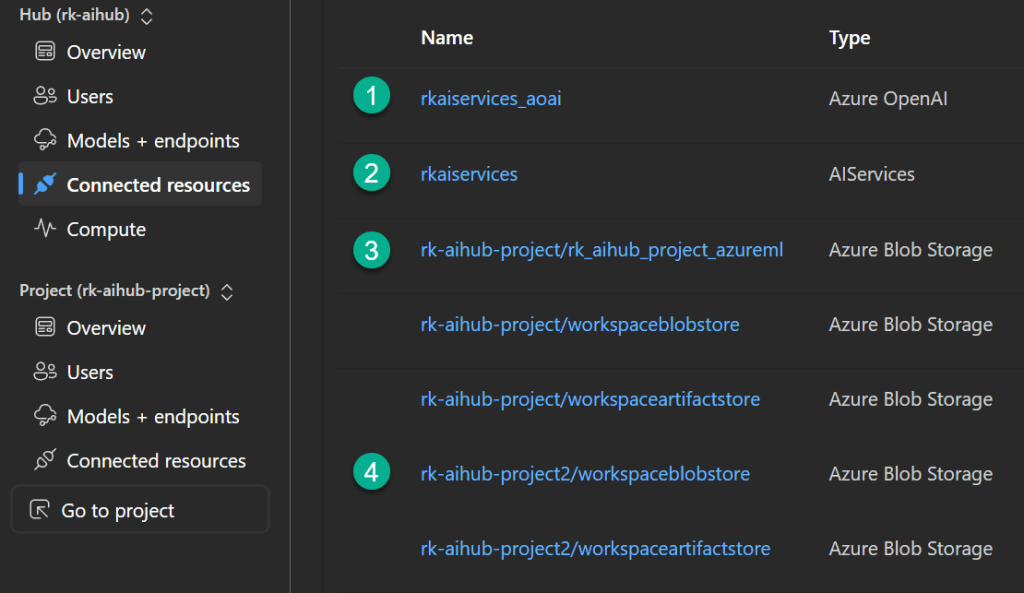Viewport: 1024px width, 593px height.
Task: Click the Go to project arrow icon
Action: [40, 511]
